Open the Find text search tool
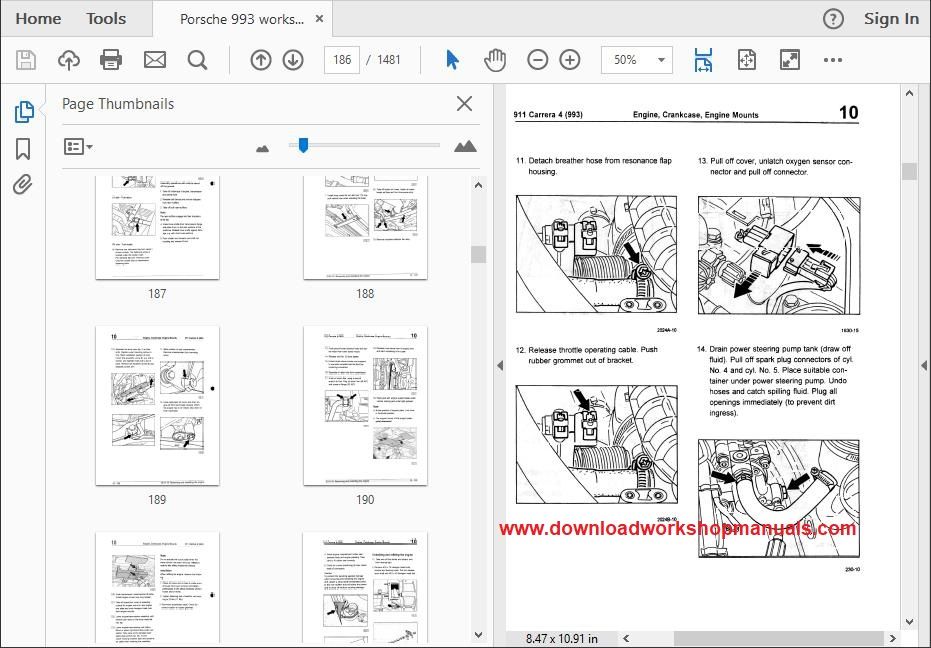The width and height of the screenshot is (931, 648). click(x=197, y=60)
